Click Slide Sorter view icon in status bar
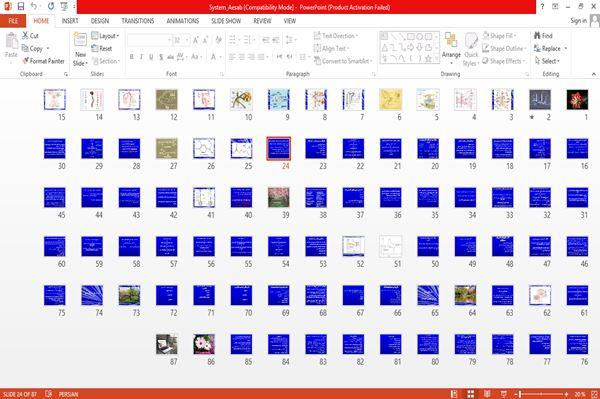Viewport: 600px width, 399px height. tap(471, 394)
